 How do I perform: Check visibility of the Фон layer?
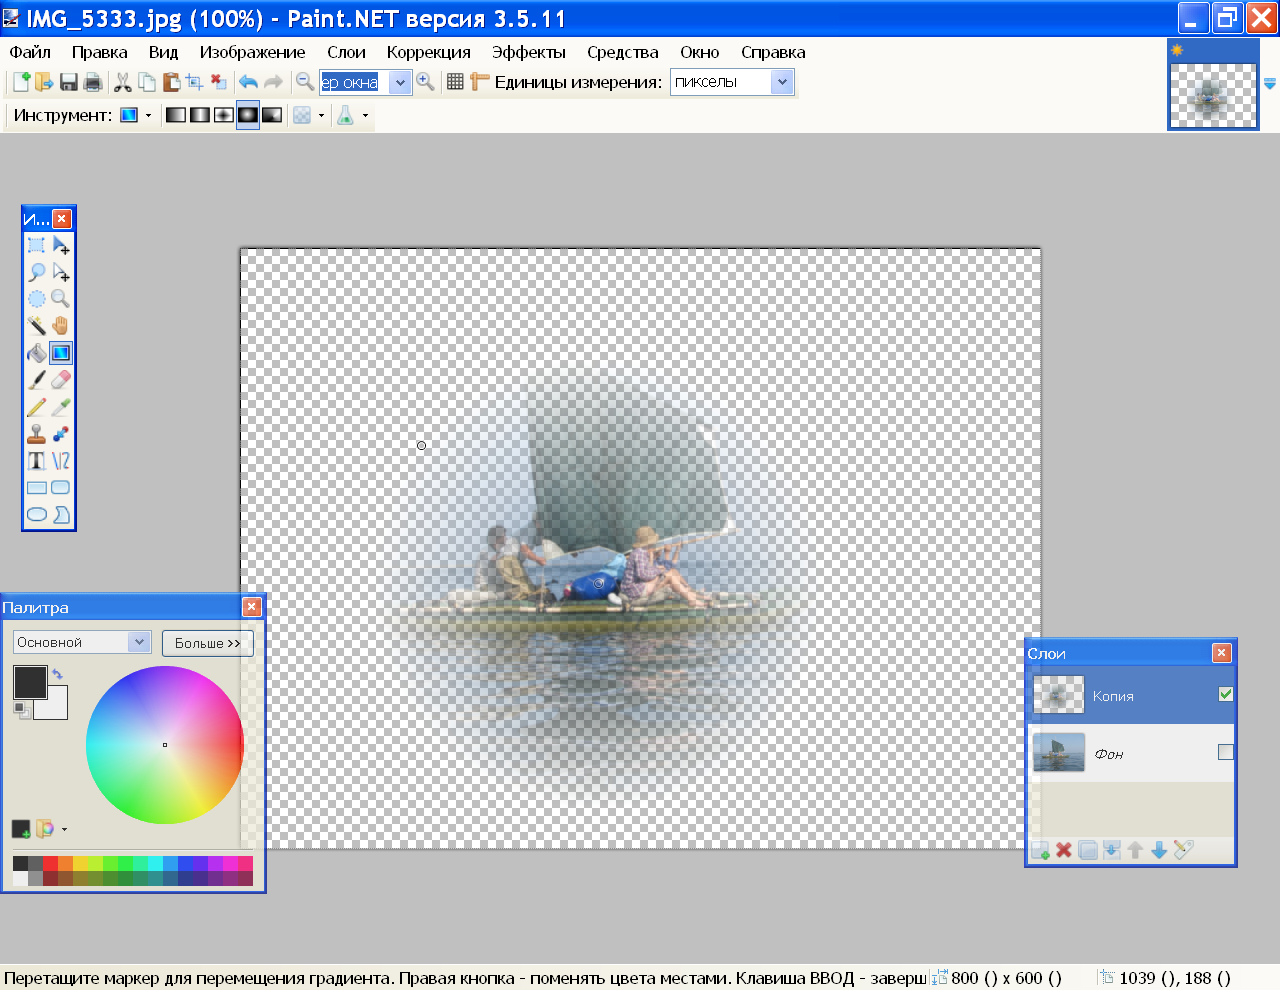coord(1226,752)
